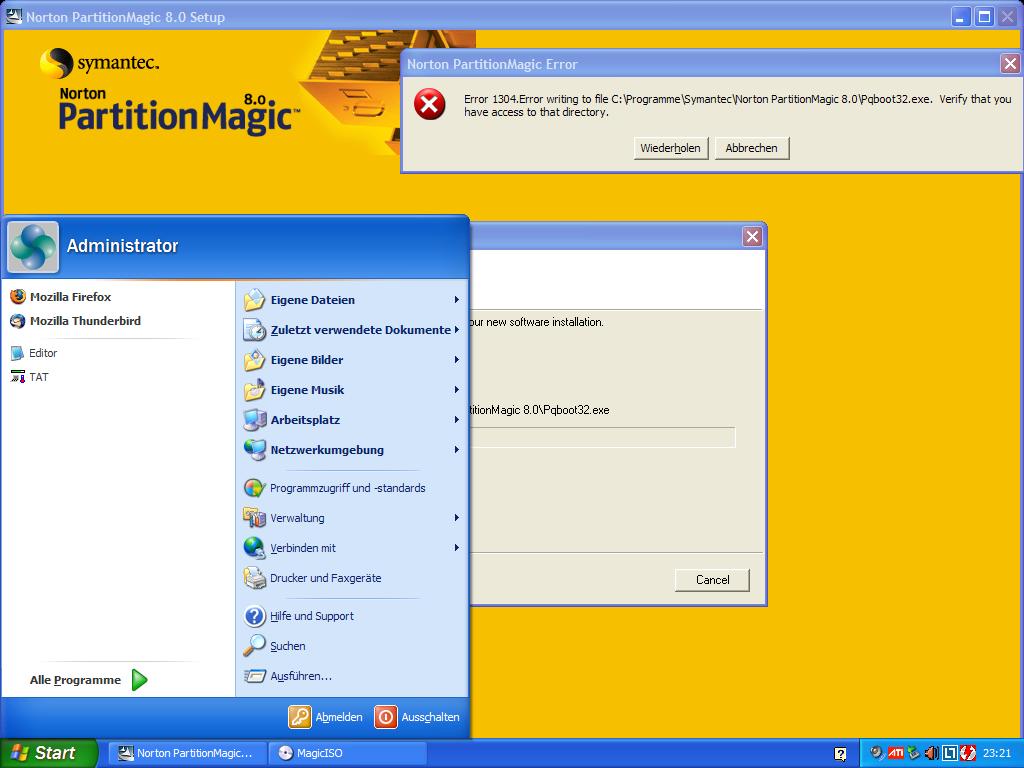
Task: Open the Ausführen run dialog
Action: pyautogui.click(x=352, y=676)
